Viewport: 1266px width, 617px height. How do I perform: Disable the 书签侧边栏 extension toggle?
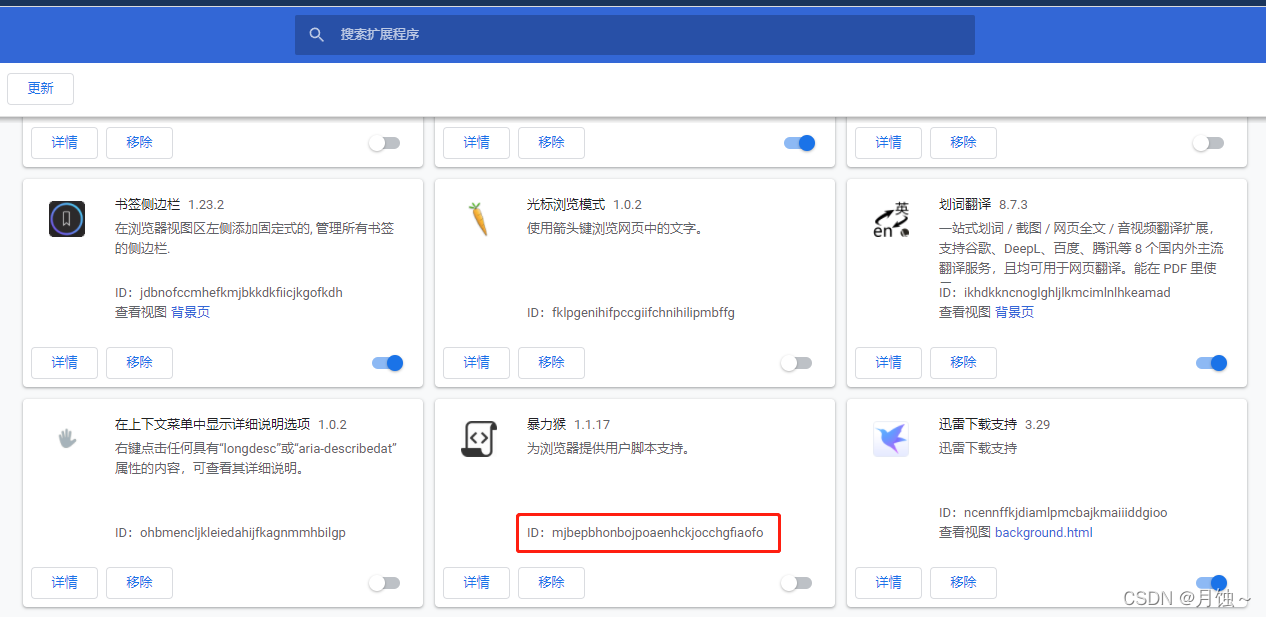coord(387,362)
